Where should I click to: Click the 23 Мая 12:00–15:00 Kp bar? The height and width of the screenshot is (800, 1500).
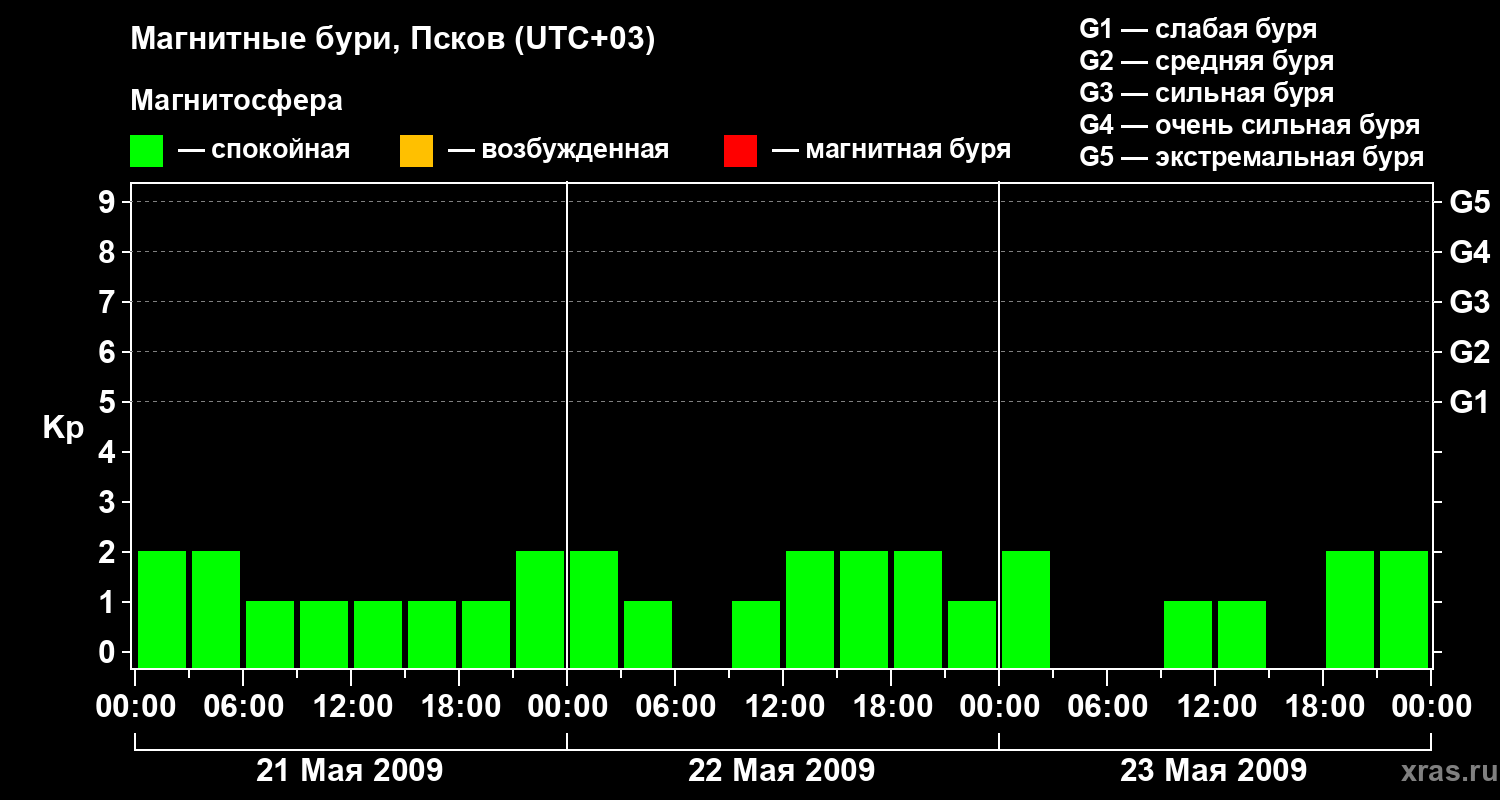point(1242,634)
